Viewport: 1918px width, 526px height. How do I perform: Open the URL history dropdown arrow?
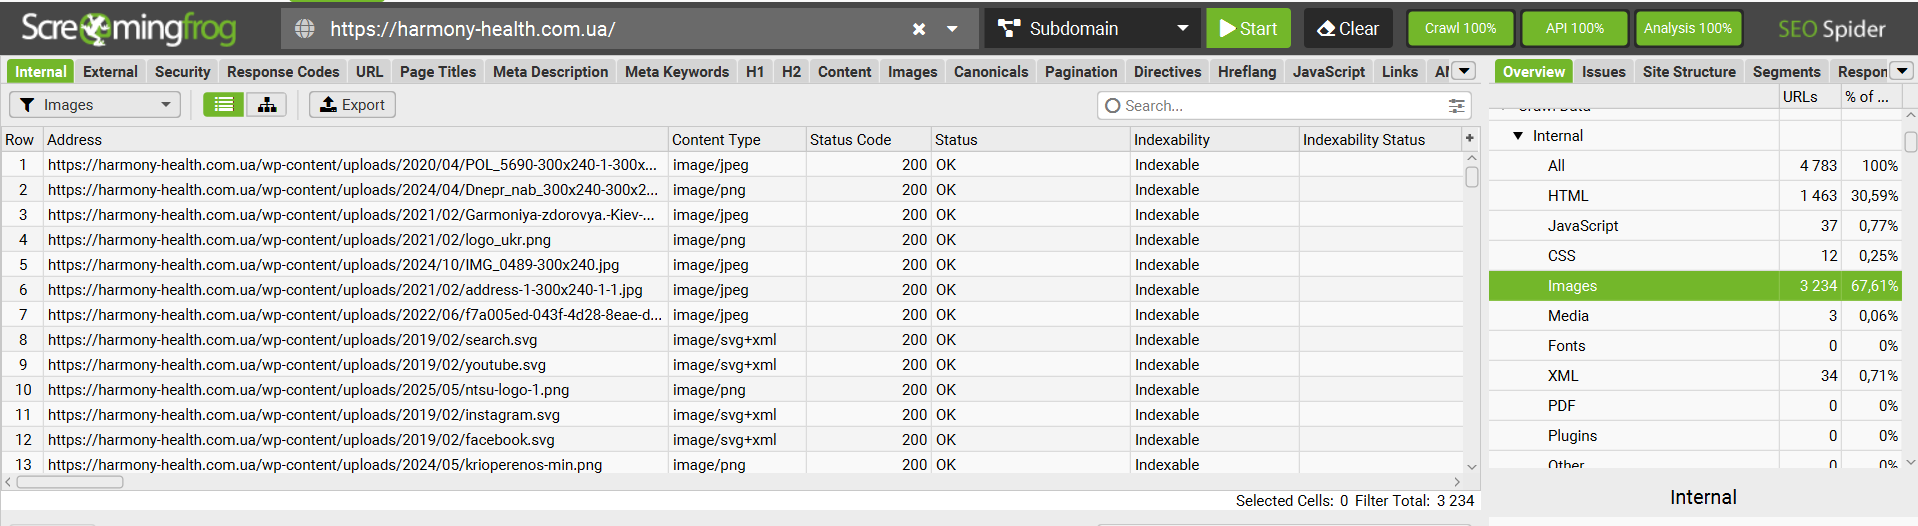pyautogui.click(x=953, y=29)
